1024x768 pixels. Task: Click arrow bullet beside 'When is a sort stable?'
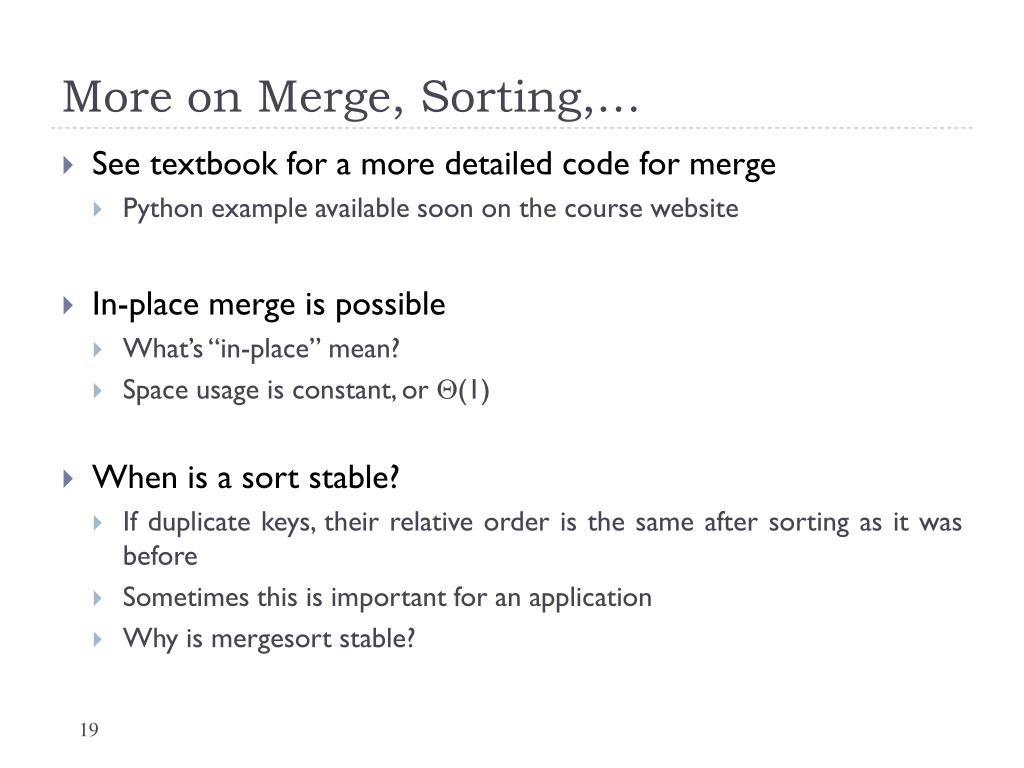tap(68, 479)
